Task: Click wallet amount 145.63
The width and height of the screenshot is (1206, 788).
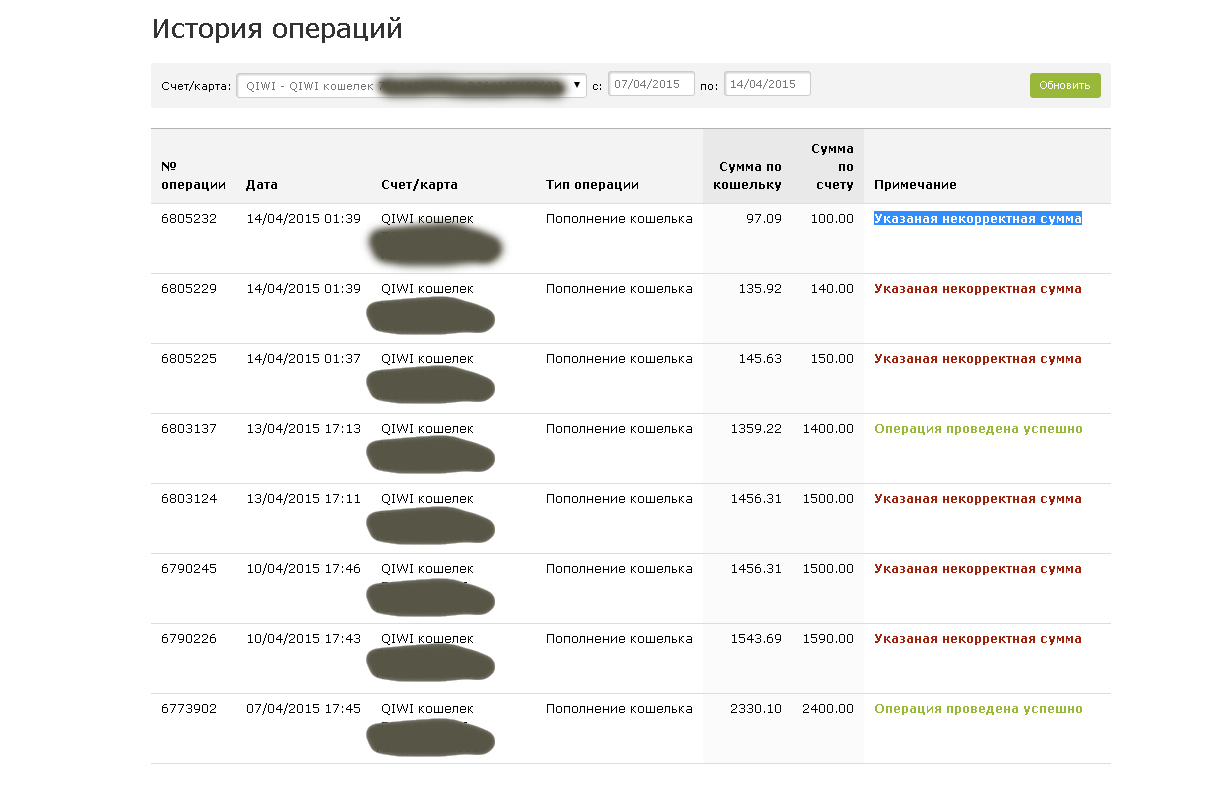Action: 760,358
